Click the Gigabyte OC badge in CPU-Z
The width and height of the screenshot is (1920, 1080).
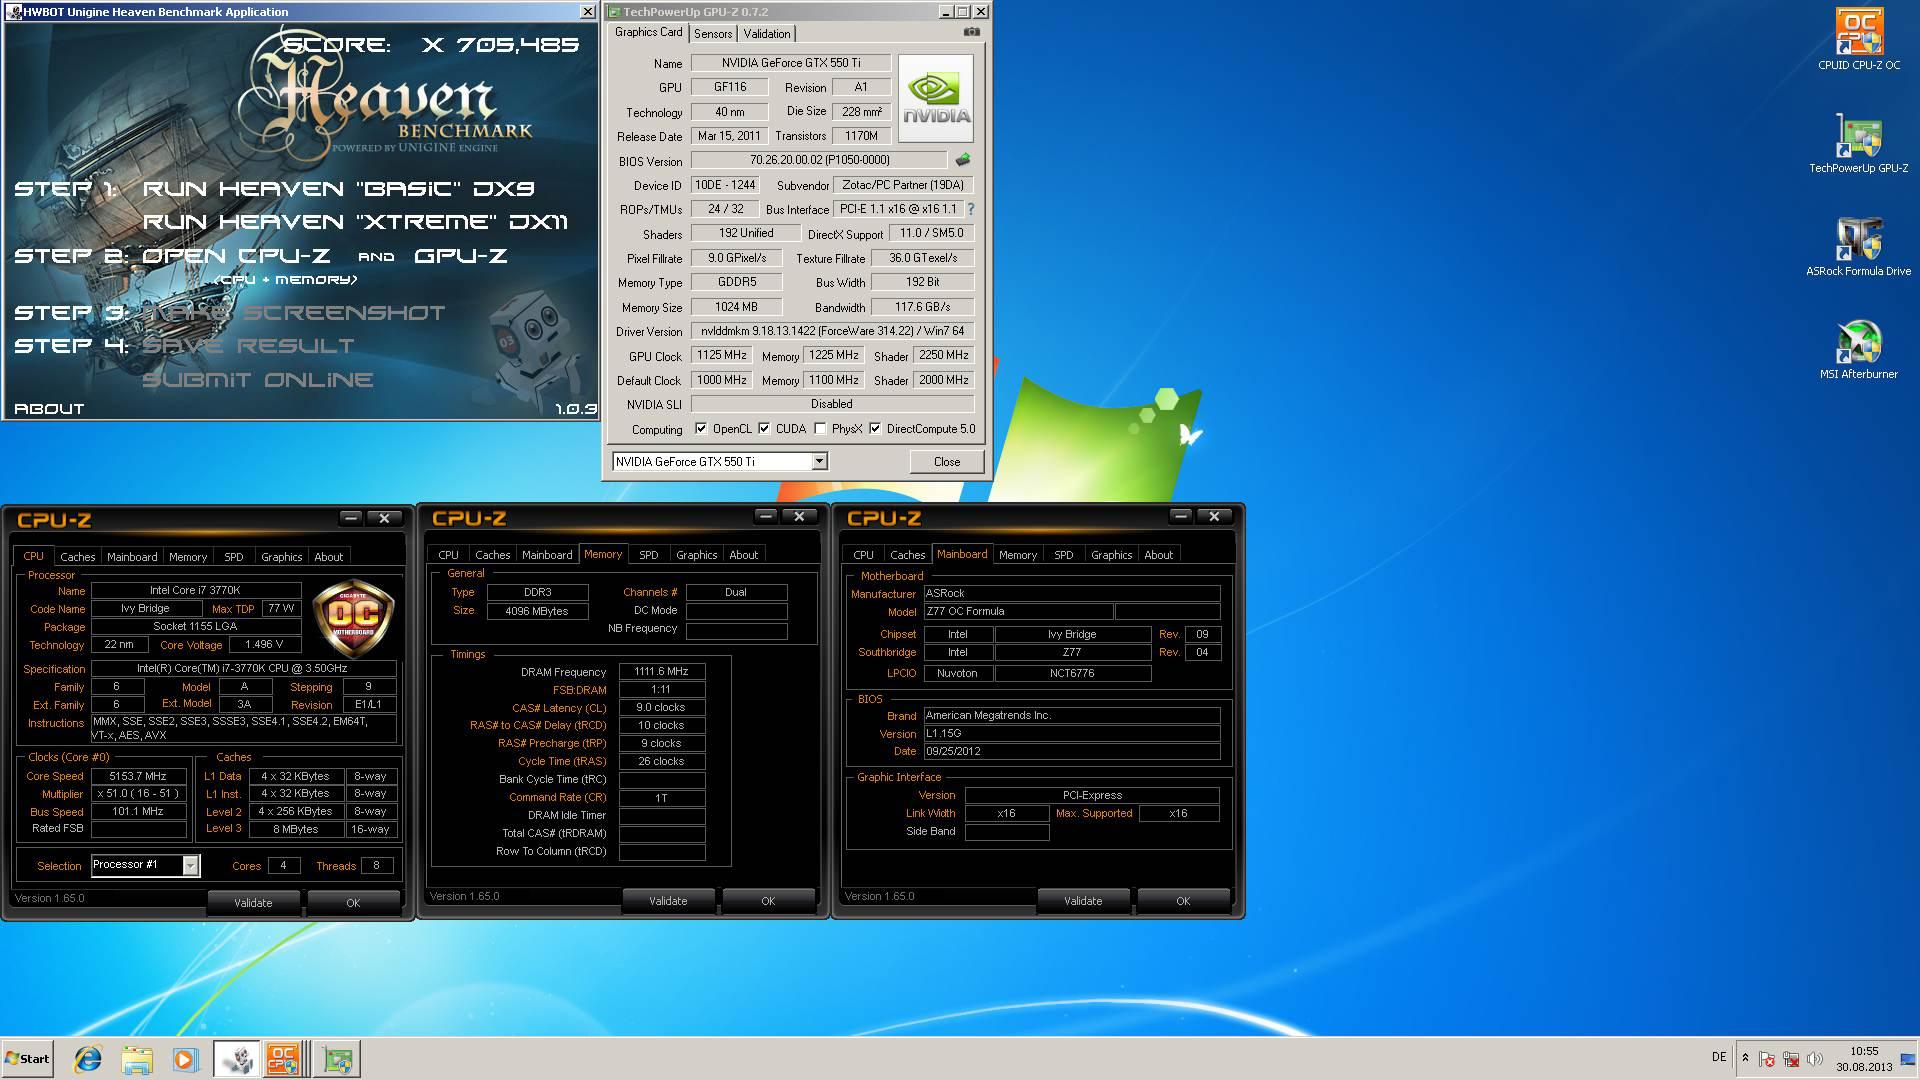click(x=353, y=618)
